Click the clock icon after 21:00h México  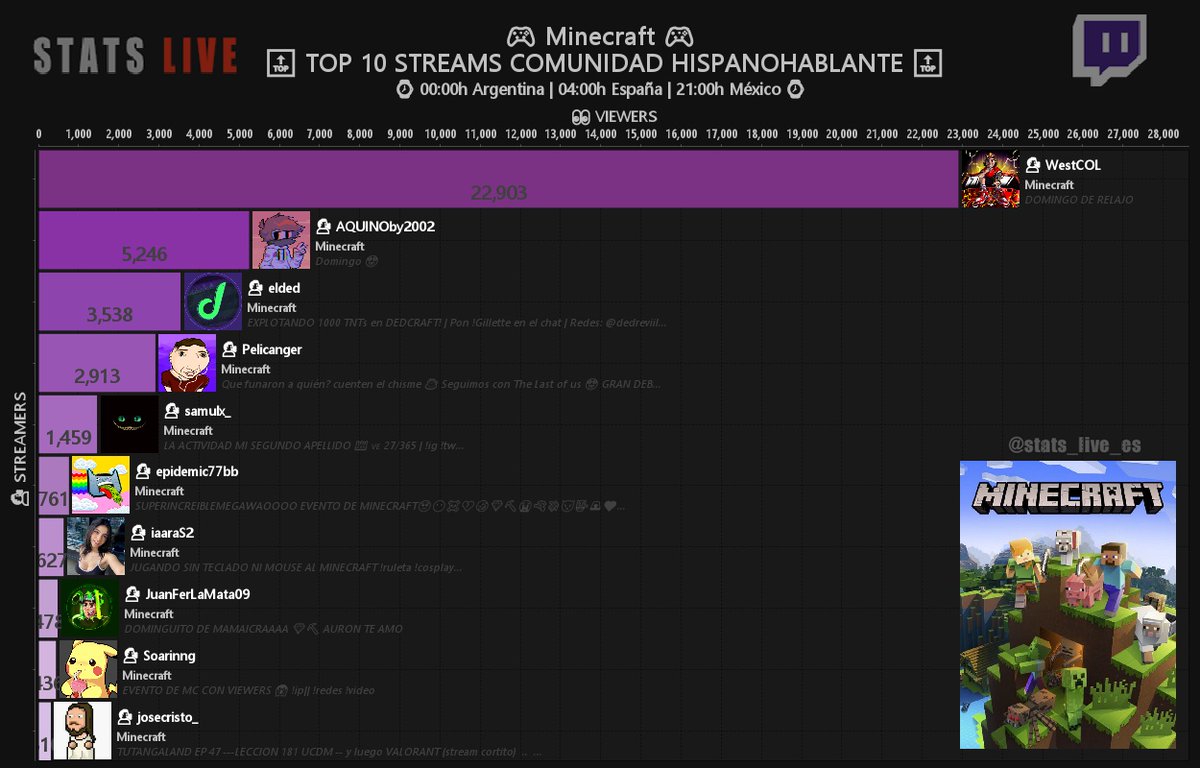[796, 90]
